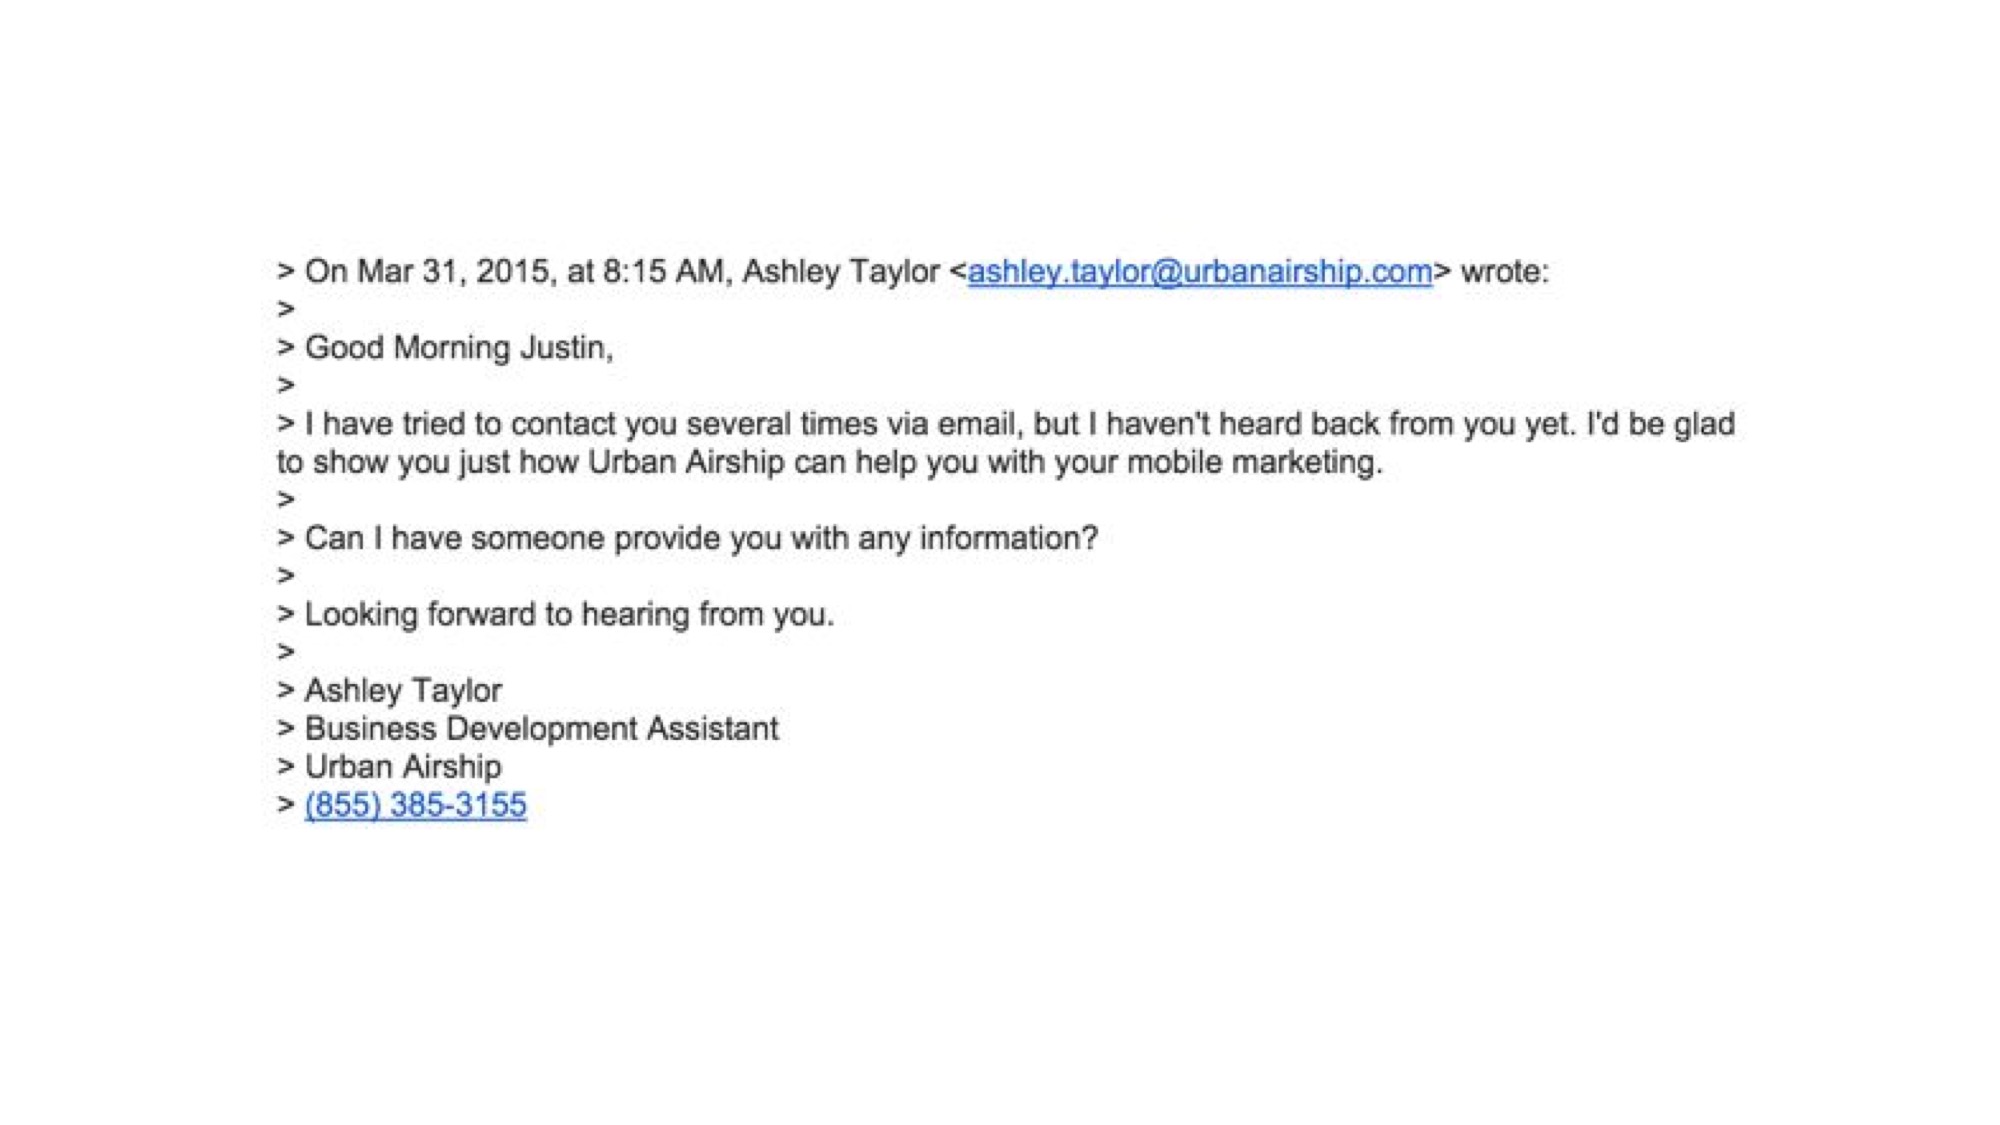Click the "Can I have someone provide" question line
2000x1125 pixels.
click(701, 538)
